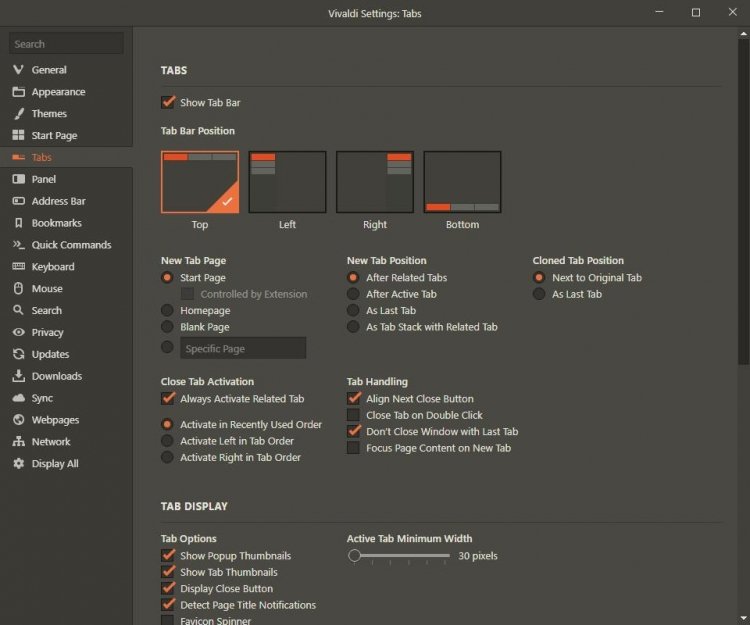Click the Tabs icon in sidebar
The height and width of the screenshot is (625, 750).
[18, 157]
